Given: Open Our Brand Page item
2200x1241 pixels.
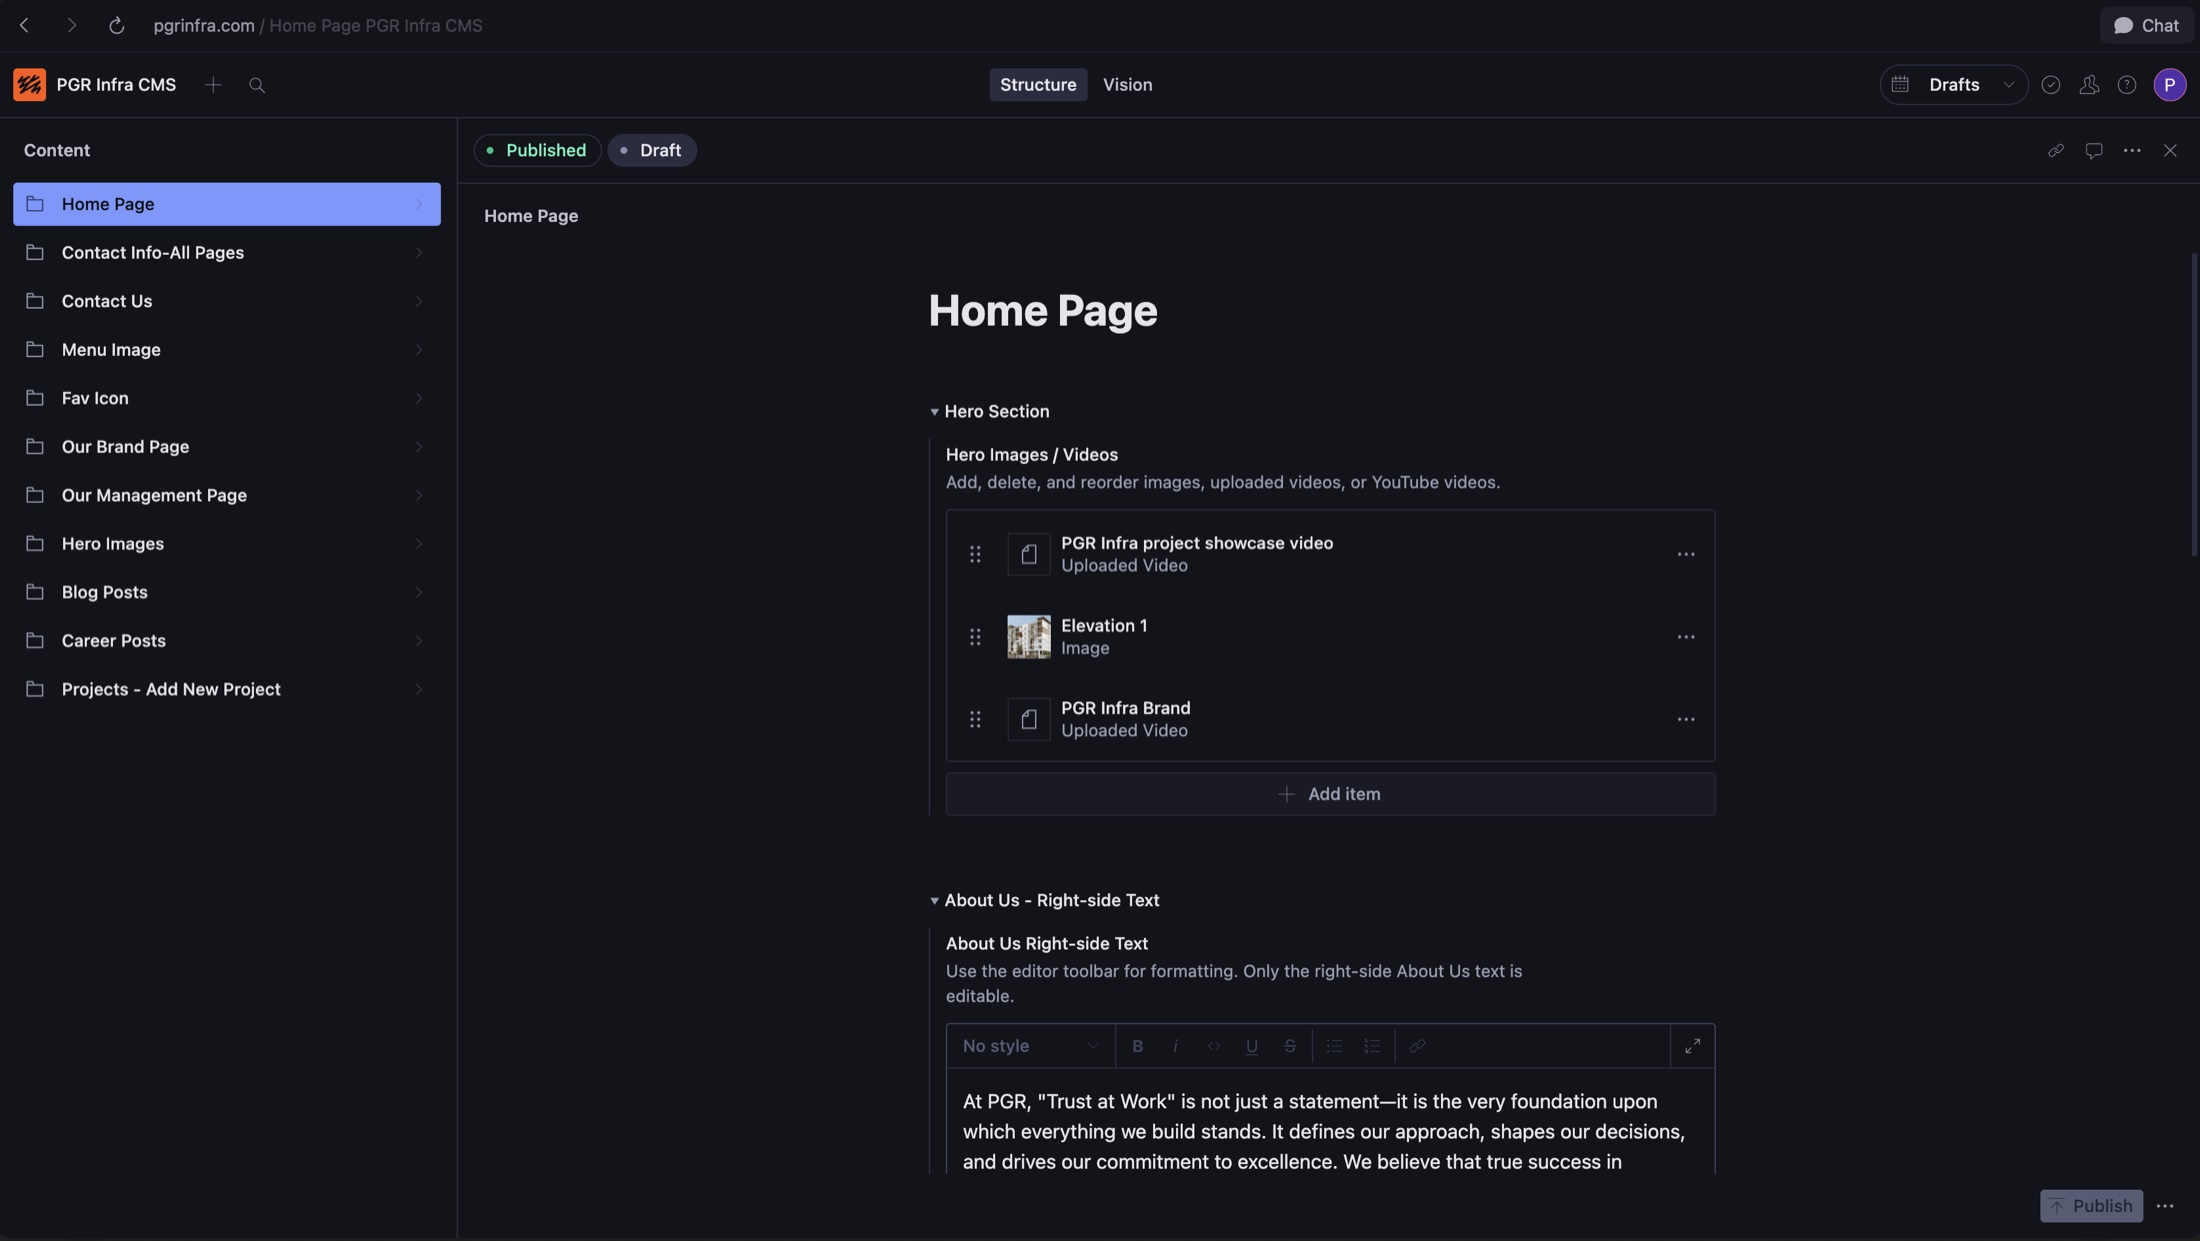Looking at the screenshot, I should point(227,447).
